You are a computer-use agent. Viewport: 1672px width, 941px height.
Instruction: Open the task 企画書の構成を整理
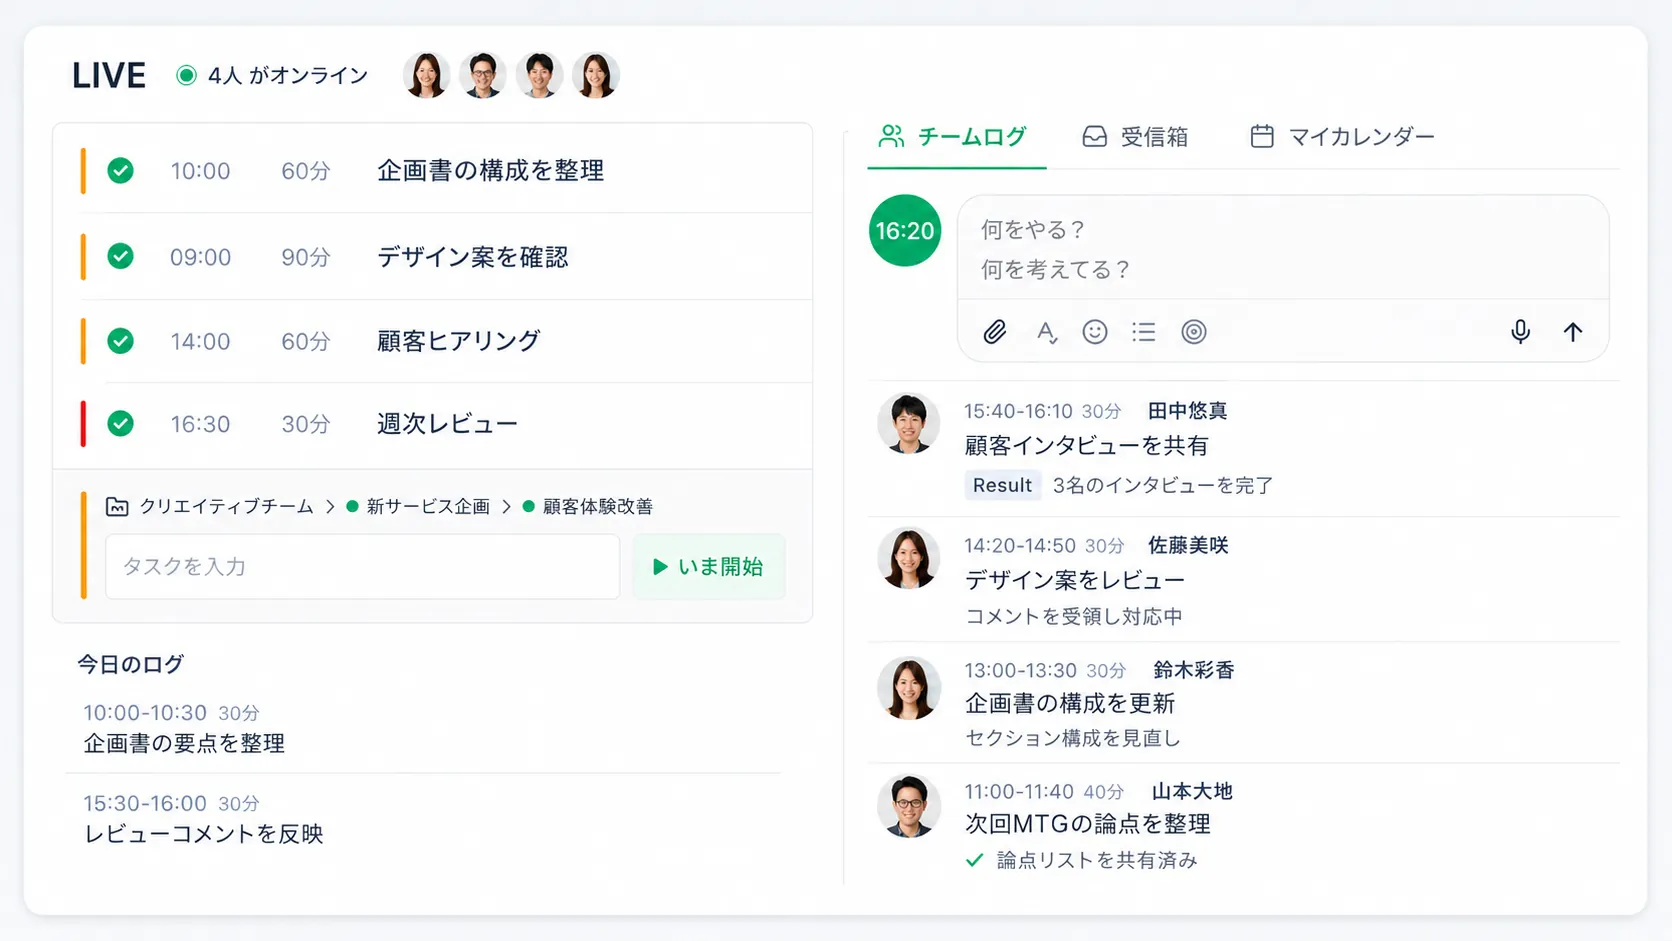click(x=490, y=171)
